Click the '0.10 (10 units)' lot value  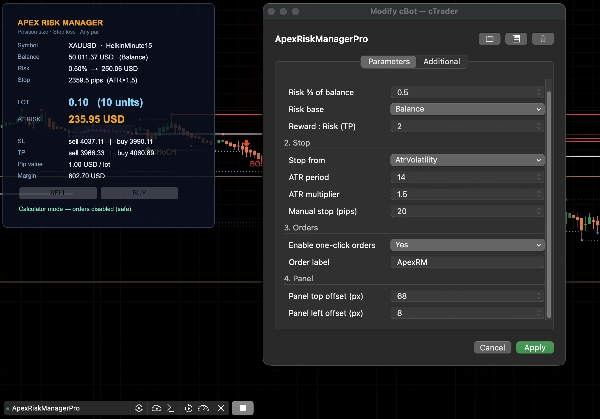tap(106, 102)
